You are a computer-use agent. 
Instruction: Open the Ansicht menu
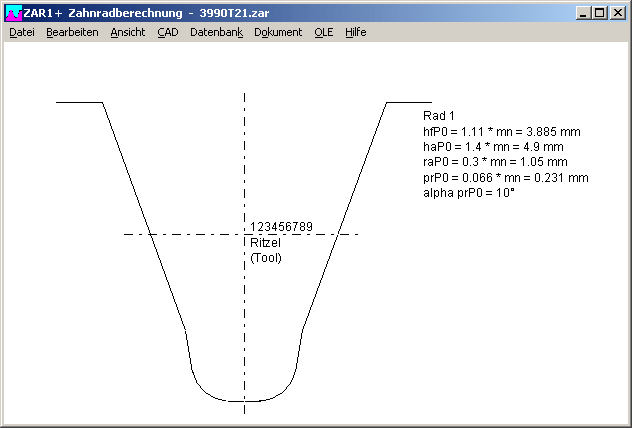[128, 32]
